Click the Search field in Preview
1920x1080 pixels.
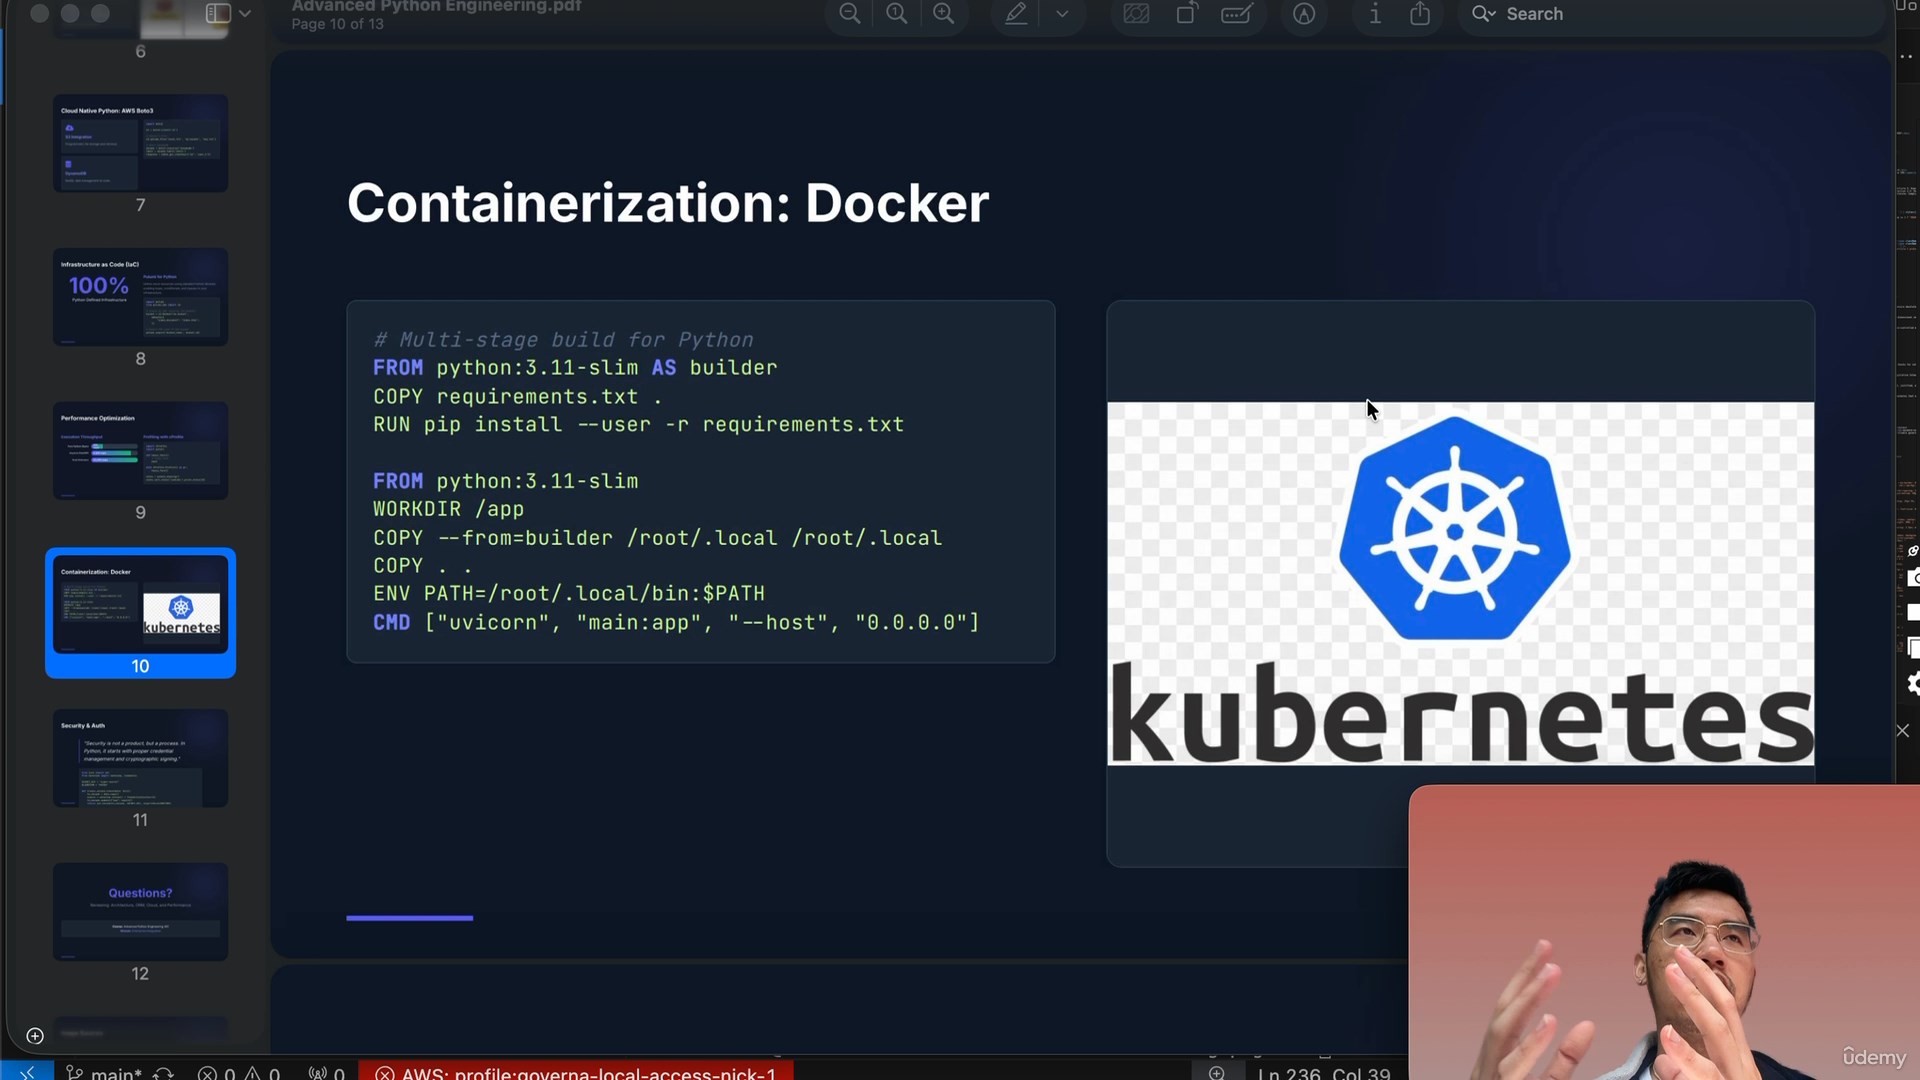point(1670,14)
